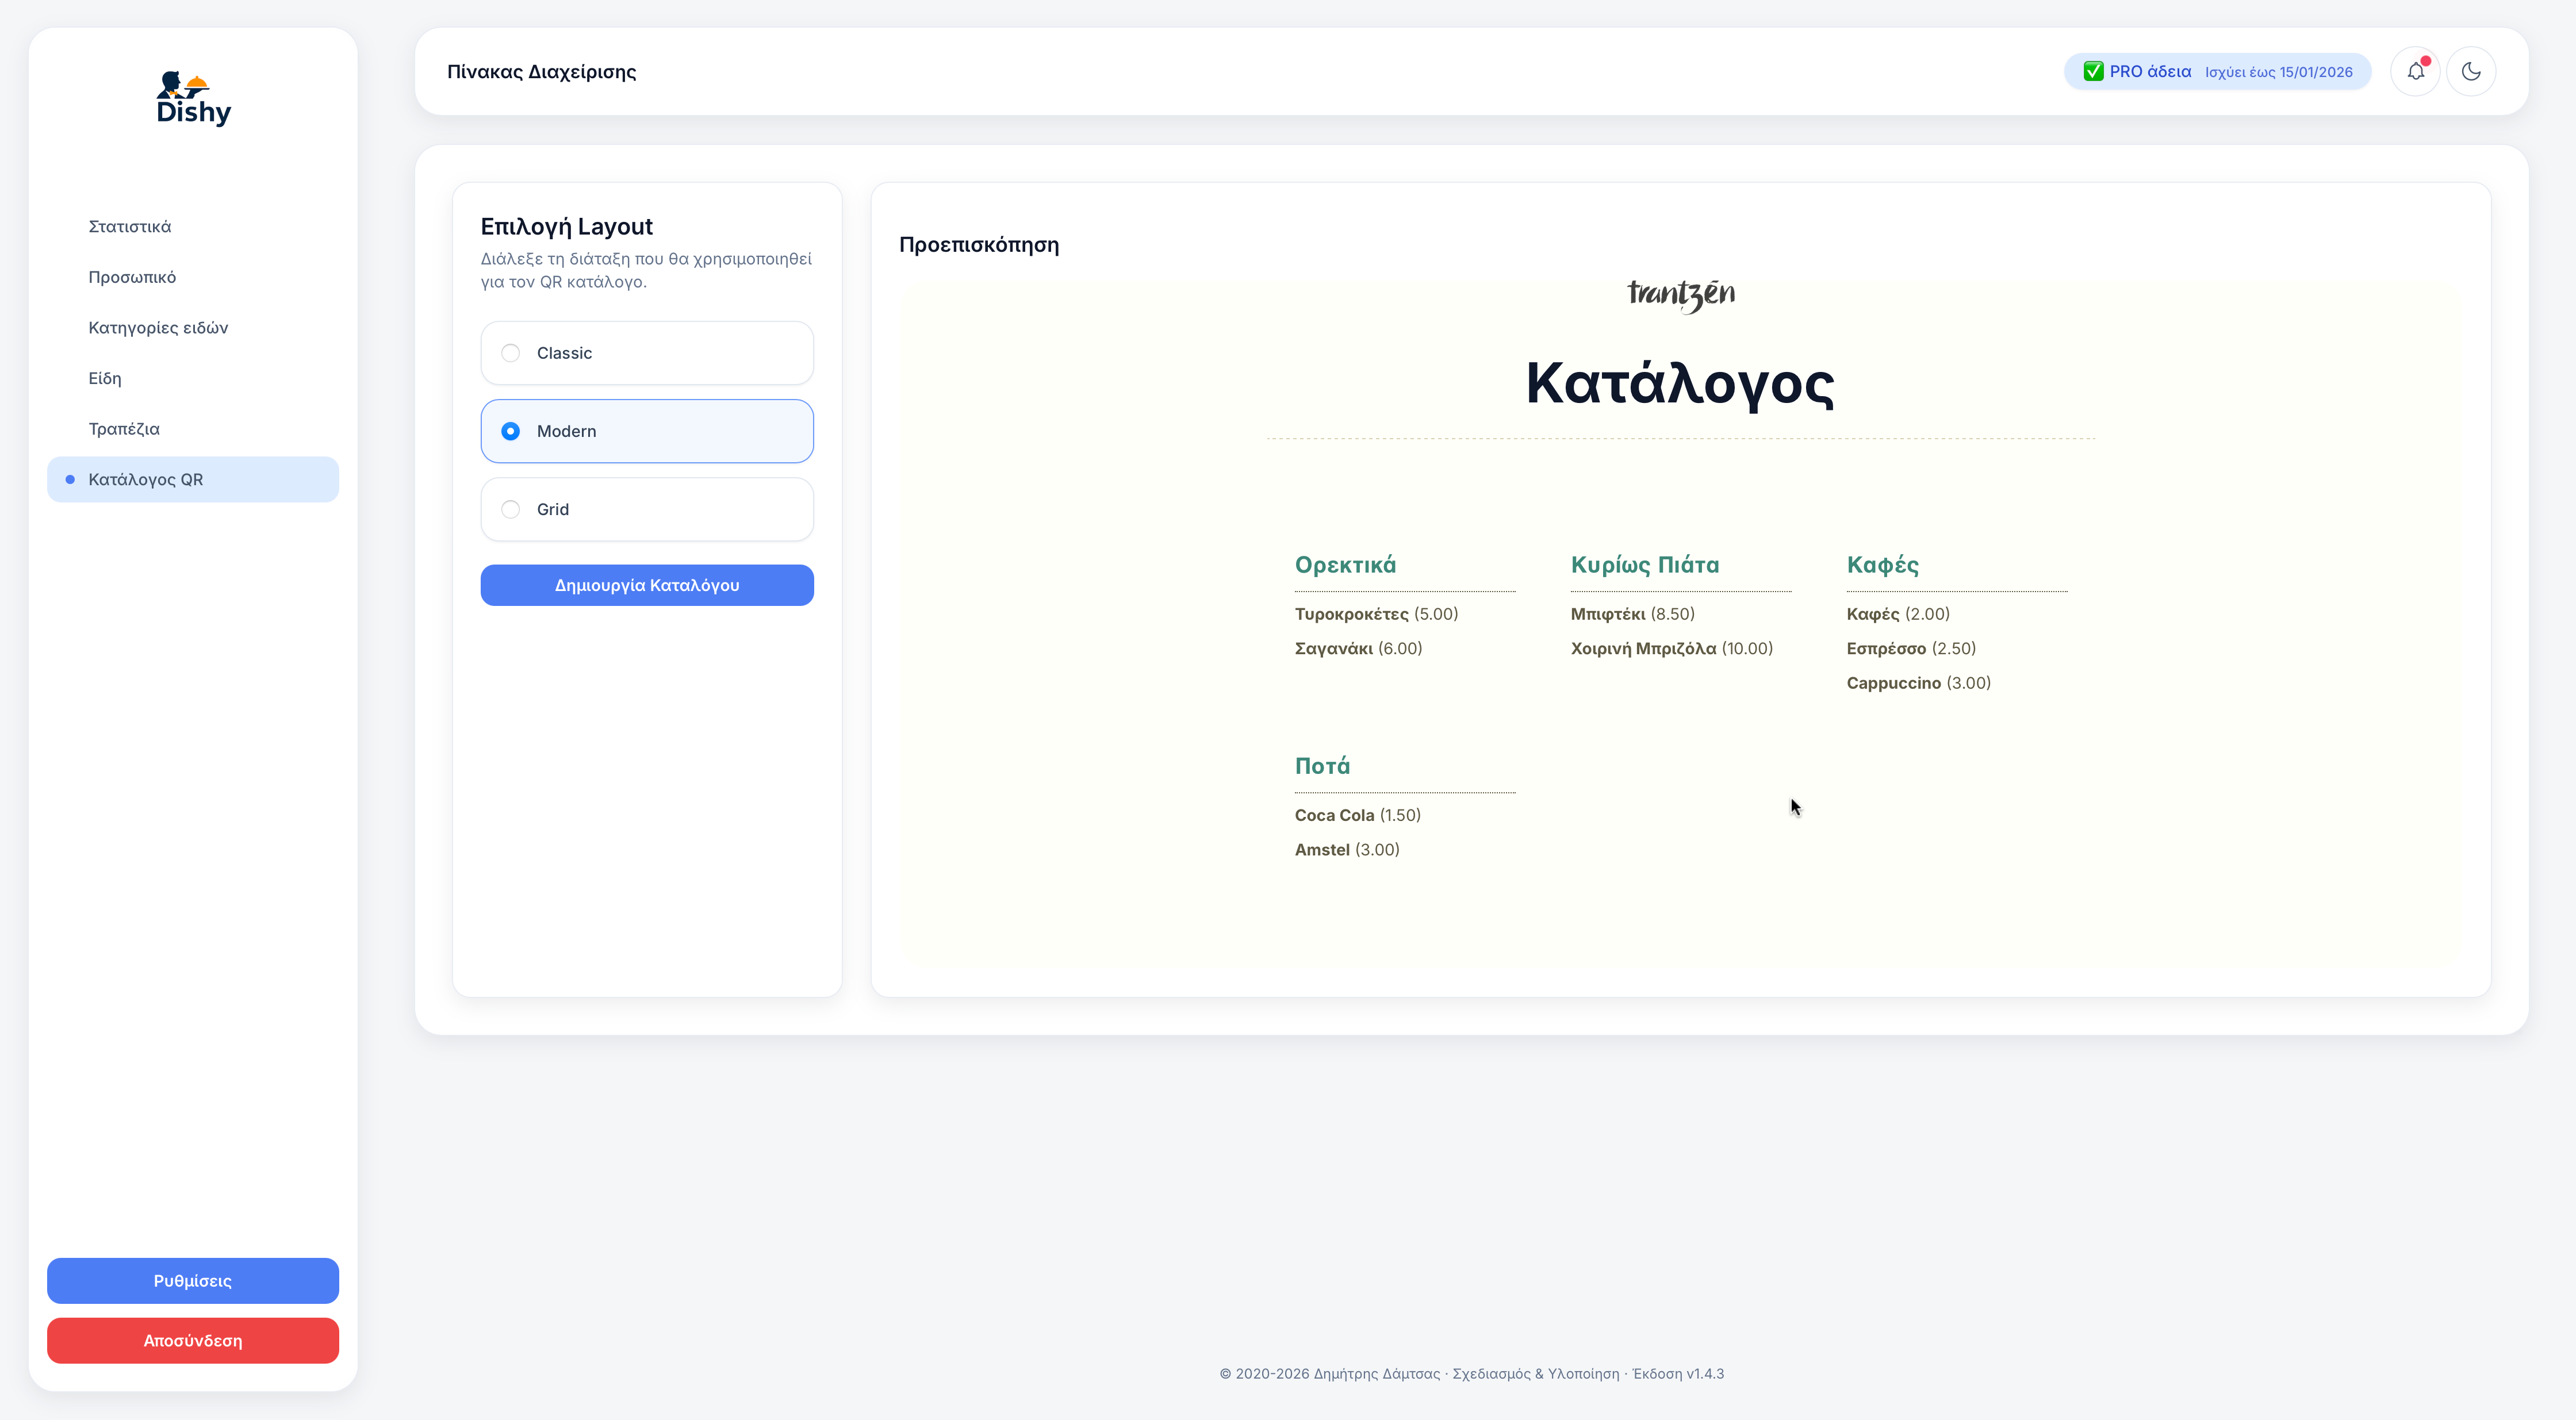2576x1420 pixels.
Task: Open the Στατιστικά sidebar menu
Action: (130, 226)
